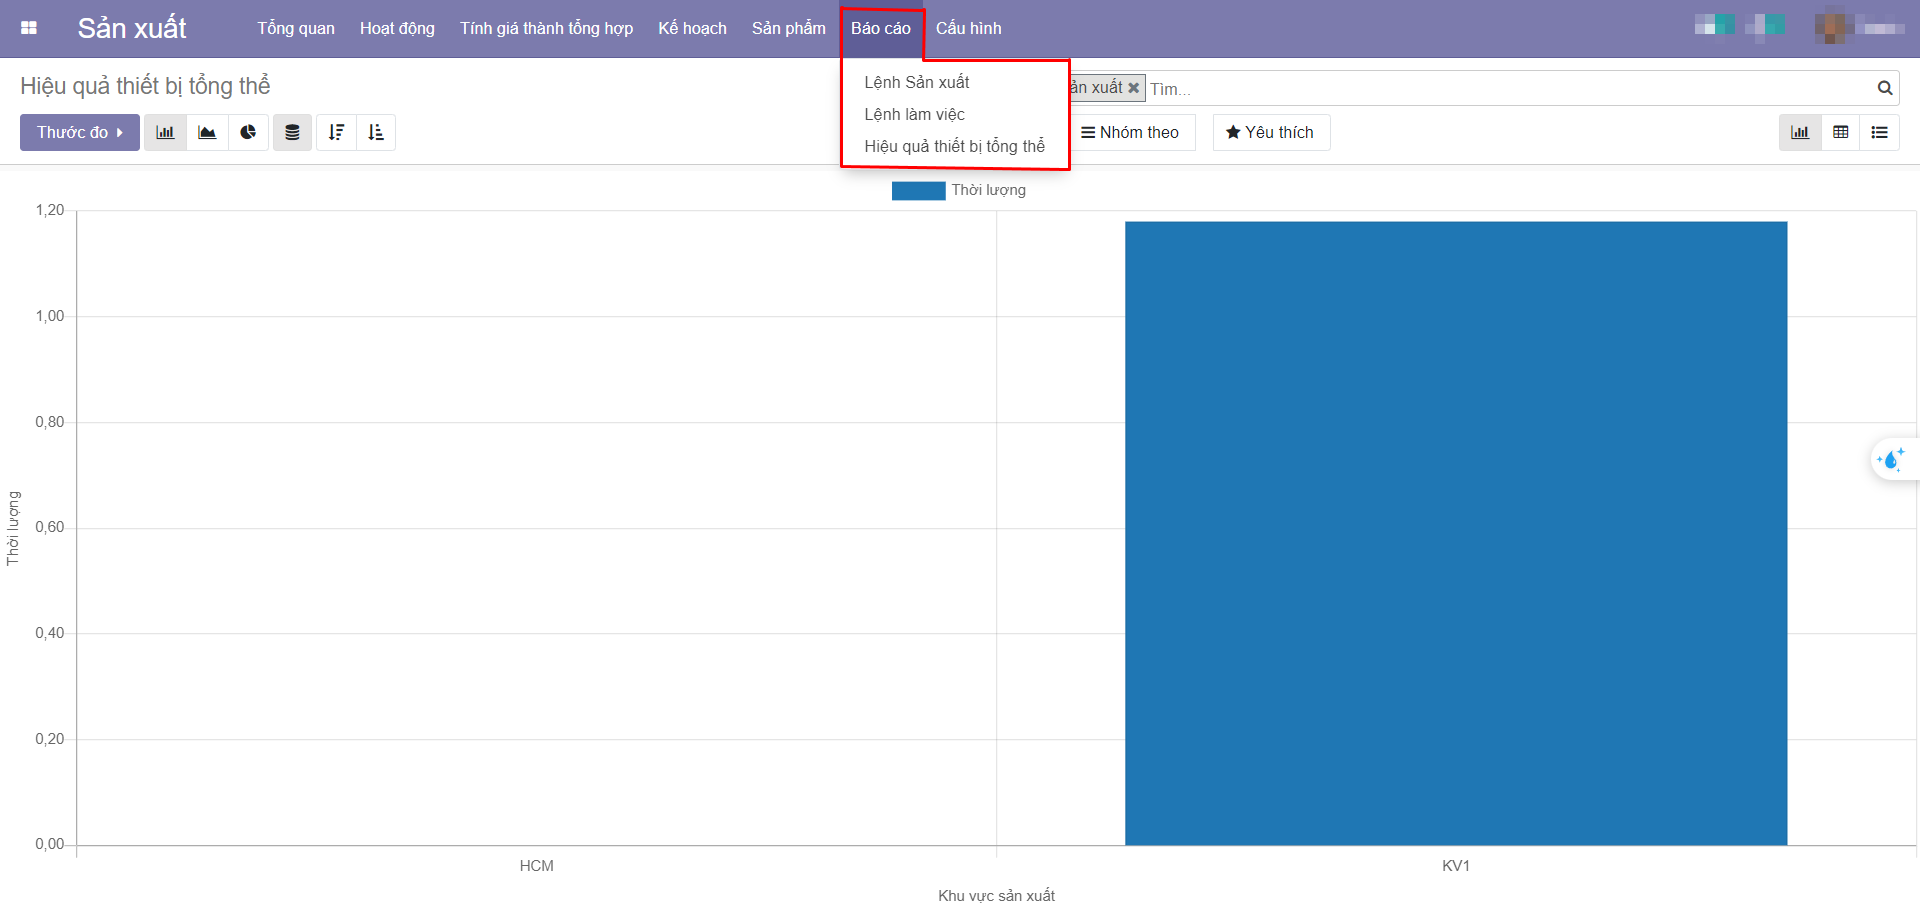Sort chart in ascending order
This screenshot has height=905, width=1920.
coord(376,132)
